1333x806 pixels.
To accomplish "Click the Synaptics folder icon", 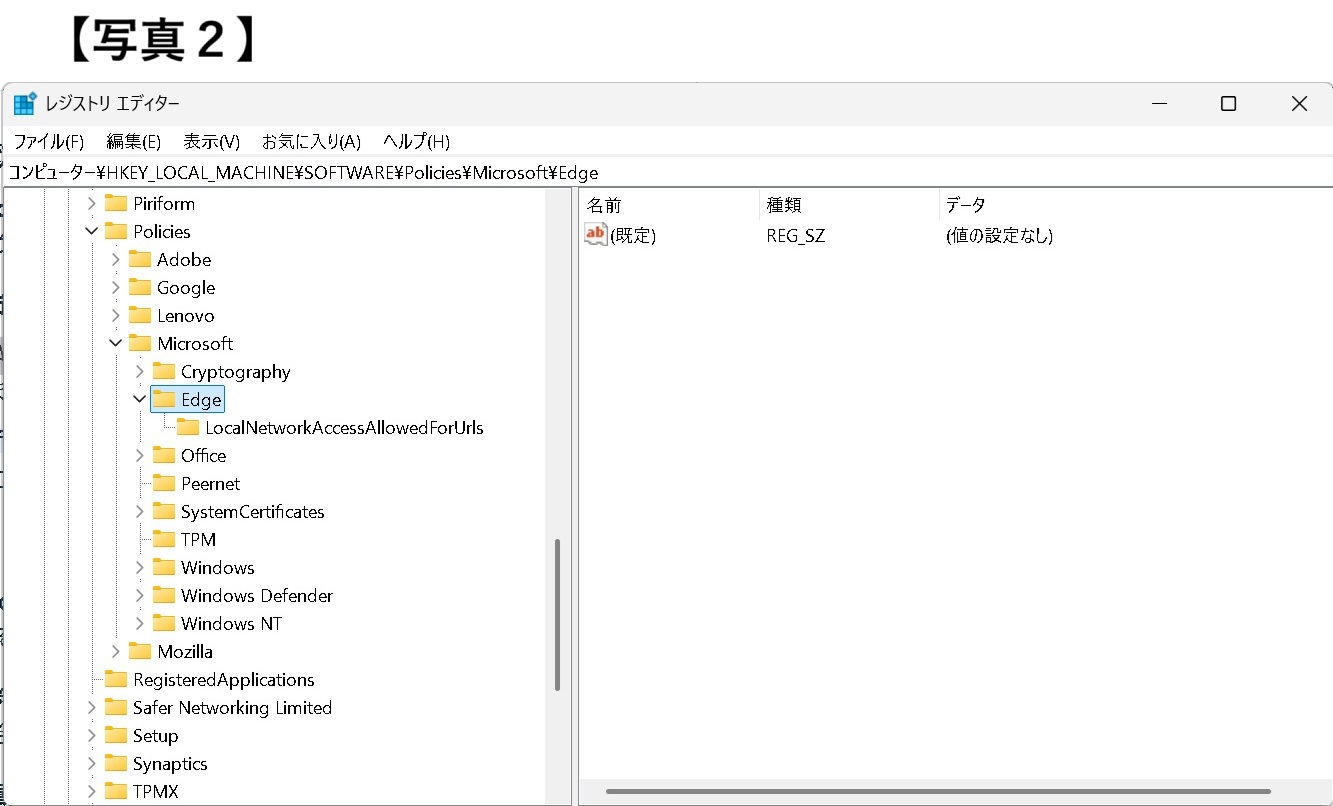I will (116, 764).
